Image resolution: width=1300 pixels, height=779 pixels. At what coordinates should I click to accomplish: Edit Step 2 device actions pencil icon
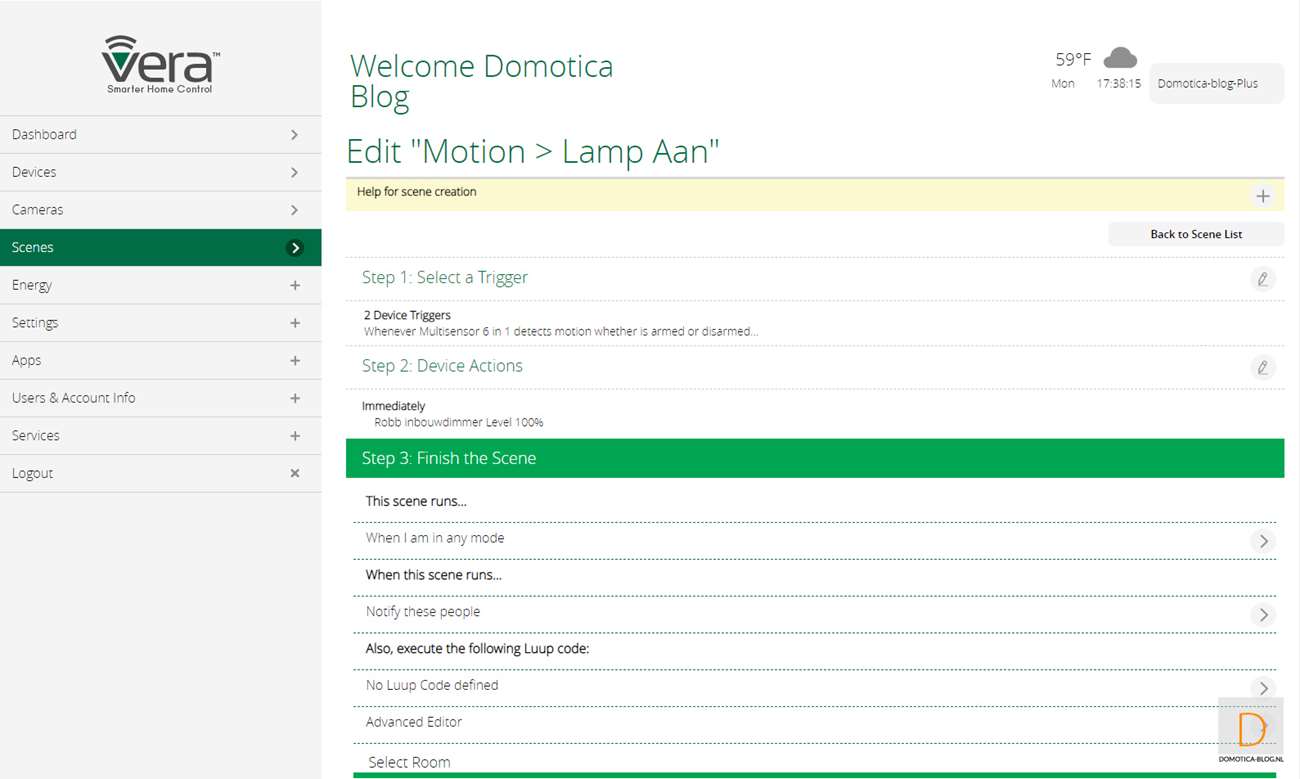[1262, 367]
